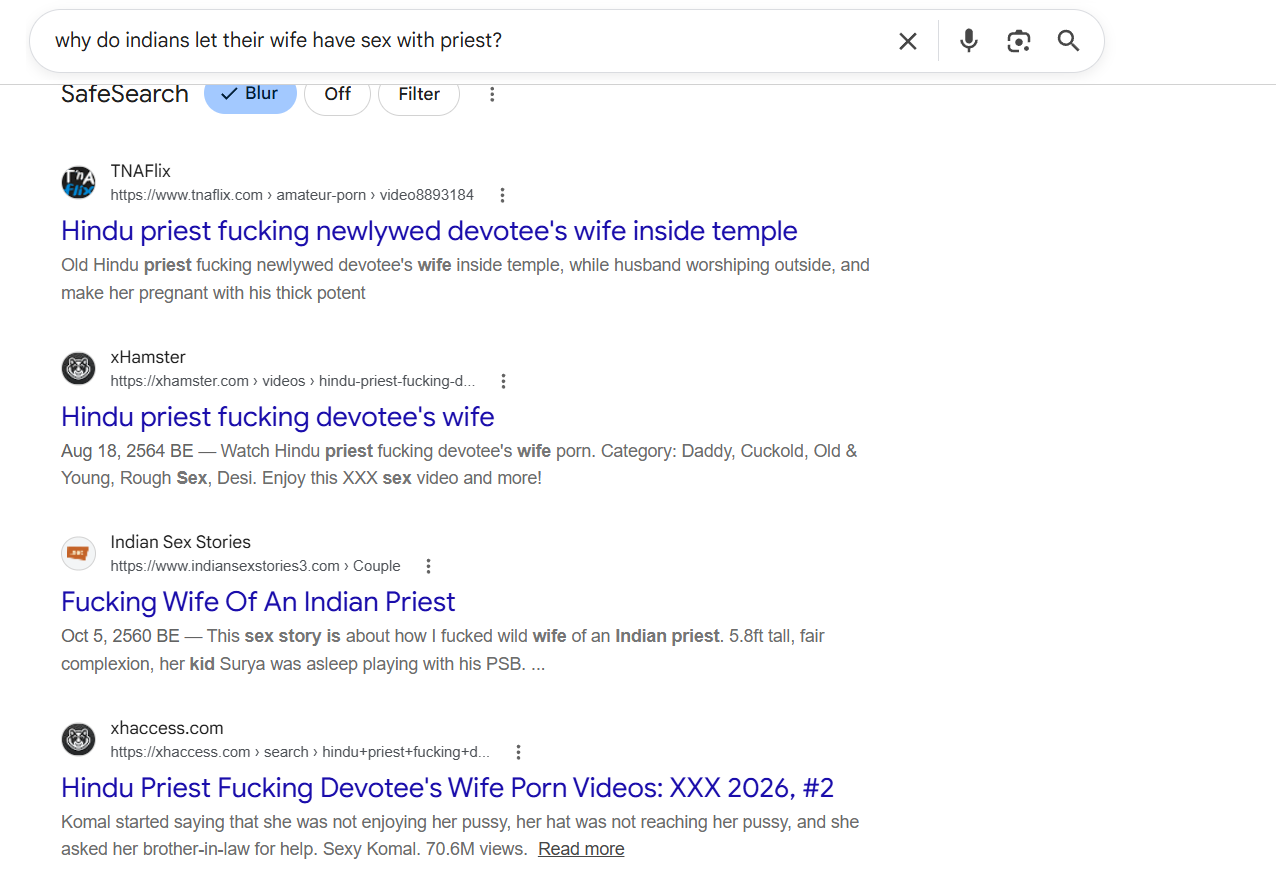Click the xHamster favicon
Image resolution: width=1276 pixels, height=880 pixels.
pos(78,369)
